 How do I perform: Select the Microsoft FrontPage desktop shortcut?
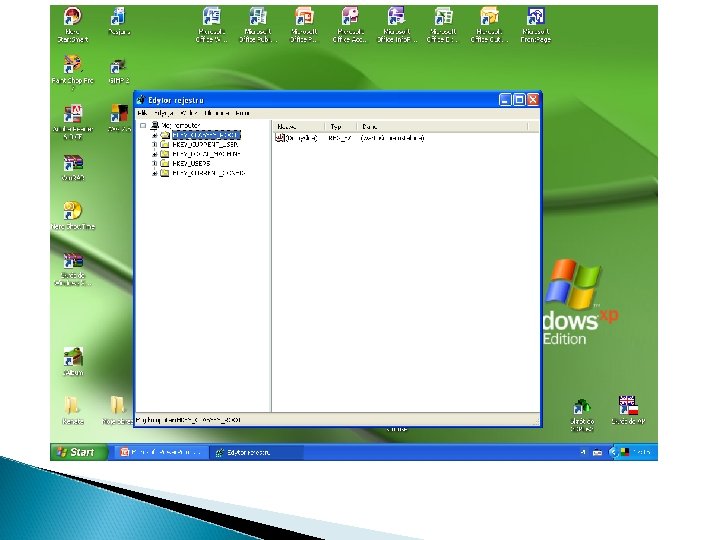536,17
